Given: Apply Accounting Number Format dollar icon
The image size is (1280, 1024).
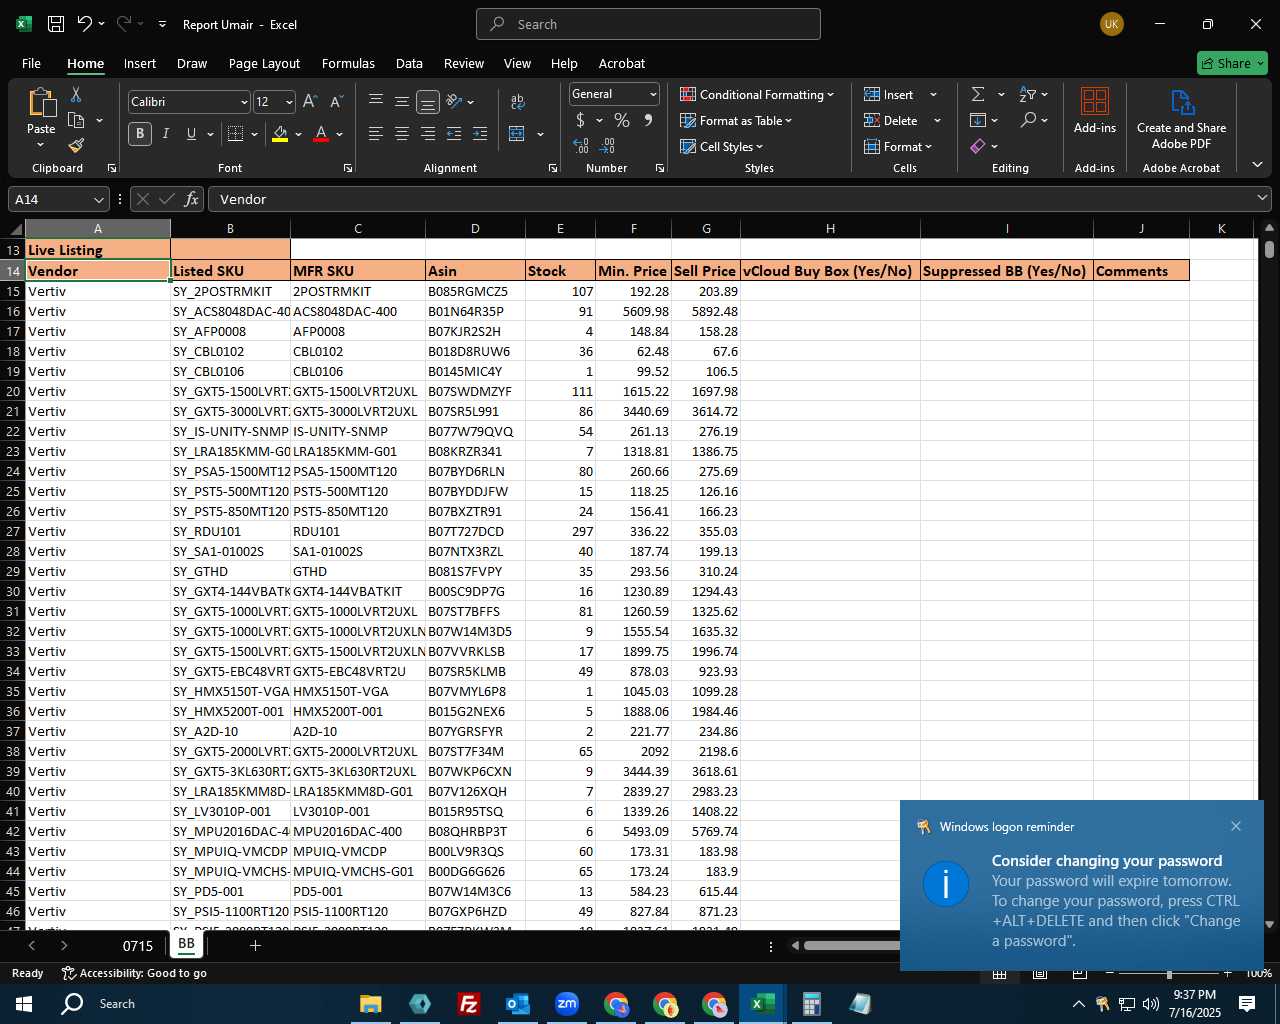Looking at the screenshot, I should [x=580, y=120].
